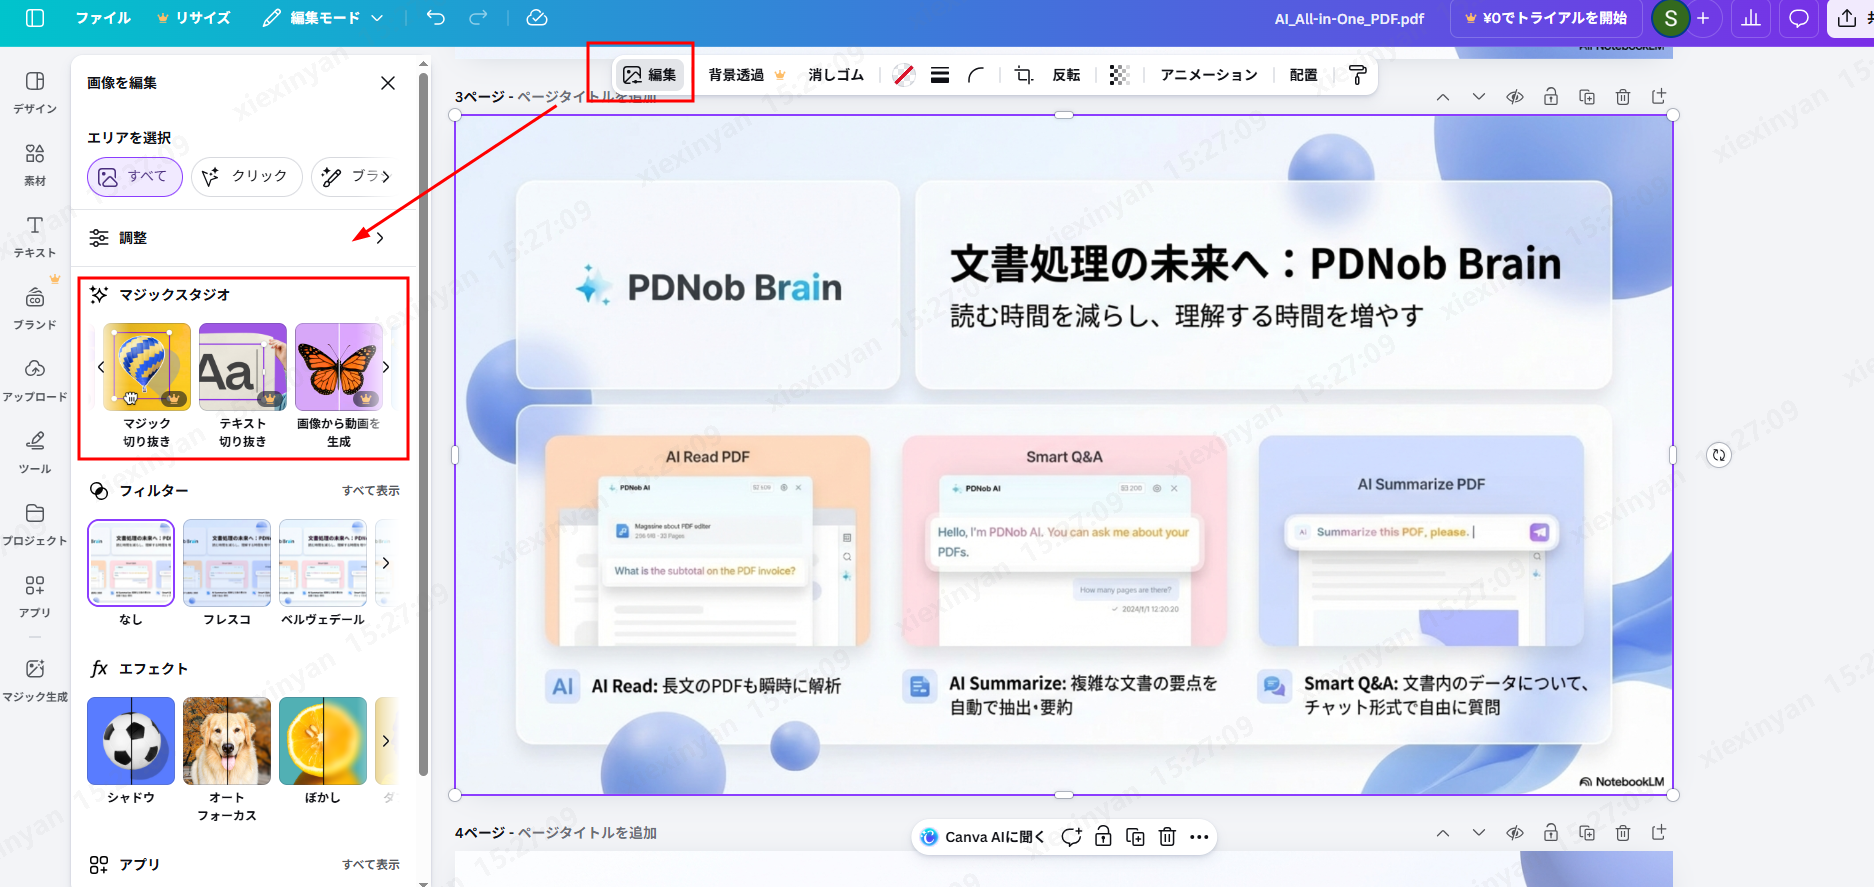Open the ツール sidebar section
The height and width of the screenshot is (887, 1874).
pyautogui.click(x=35, y=452)
